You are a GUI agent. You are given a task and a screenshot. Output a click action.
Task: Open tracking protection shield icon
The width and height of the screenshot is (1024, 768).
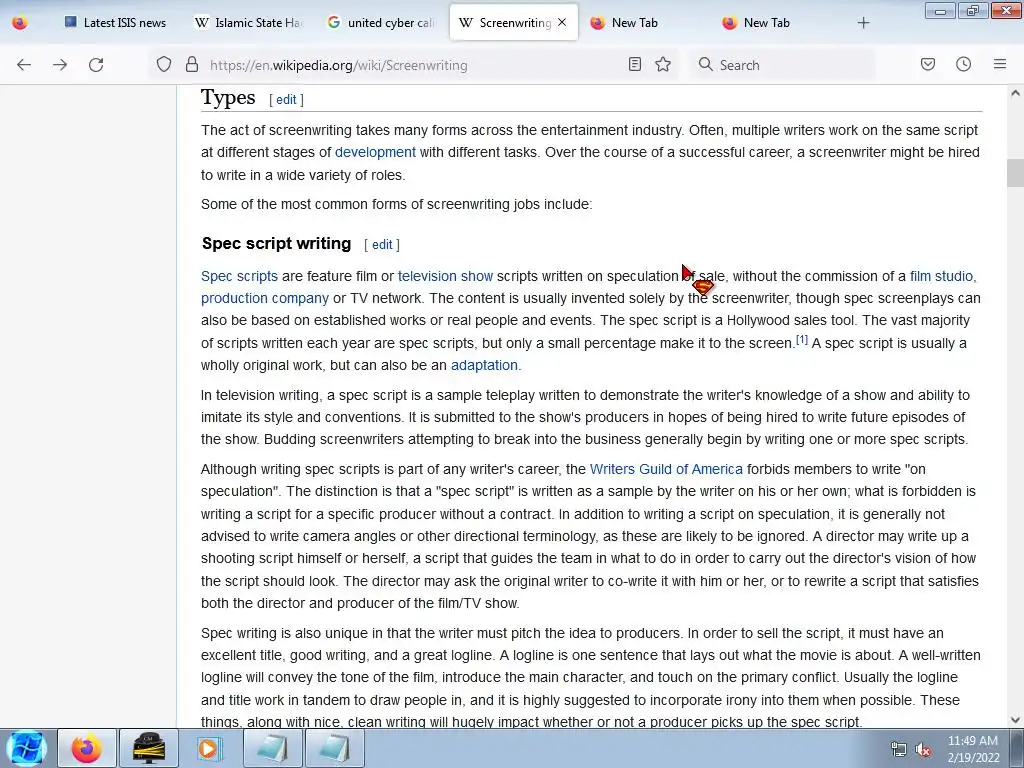tap(164, 64)
